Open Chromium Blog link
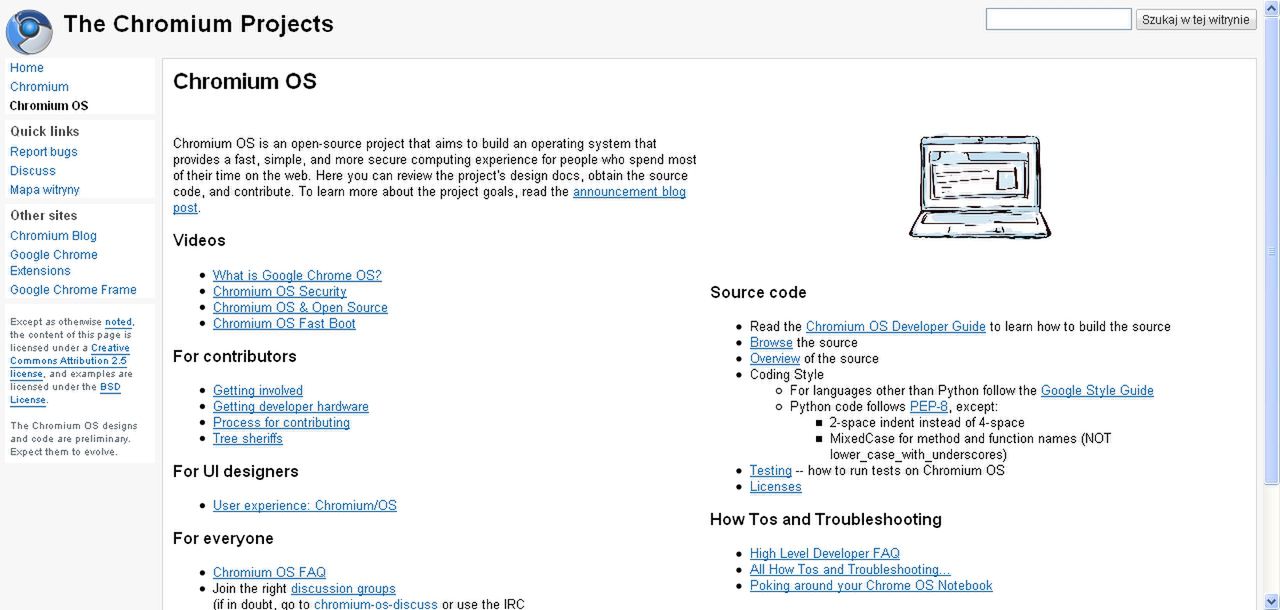This screenshot has width=1280, height=610. [x=54, y=236]
